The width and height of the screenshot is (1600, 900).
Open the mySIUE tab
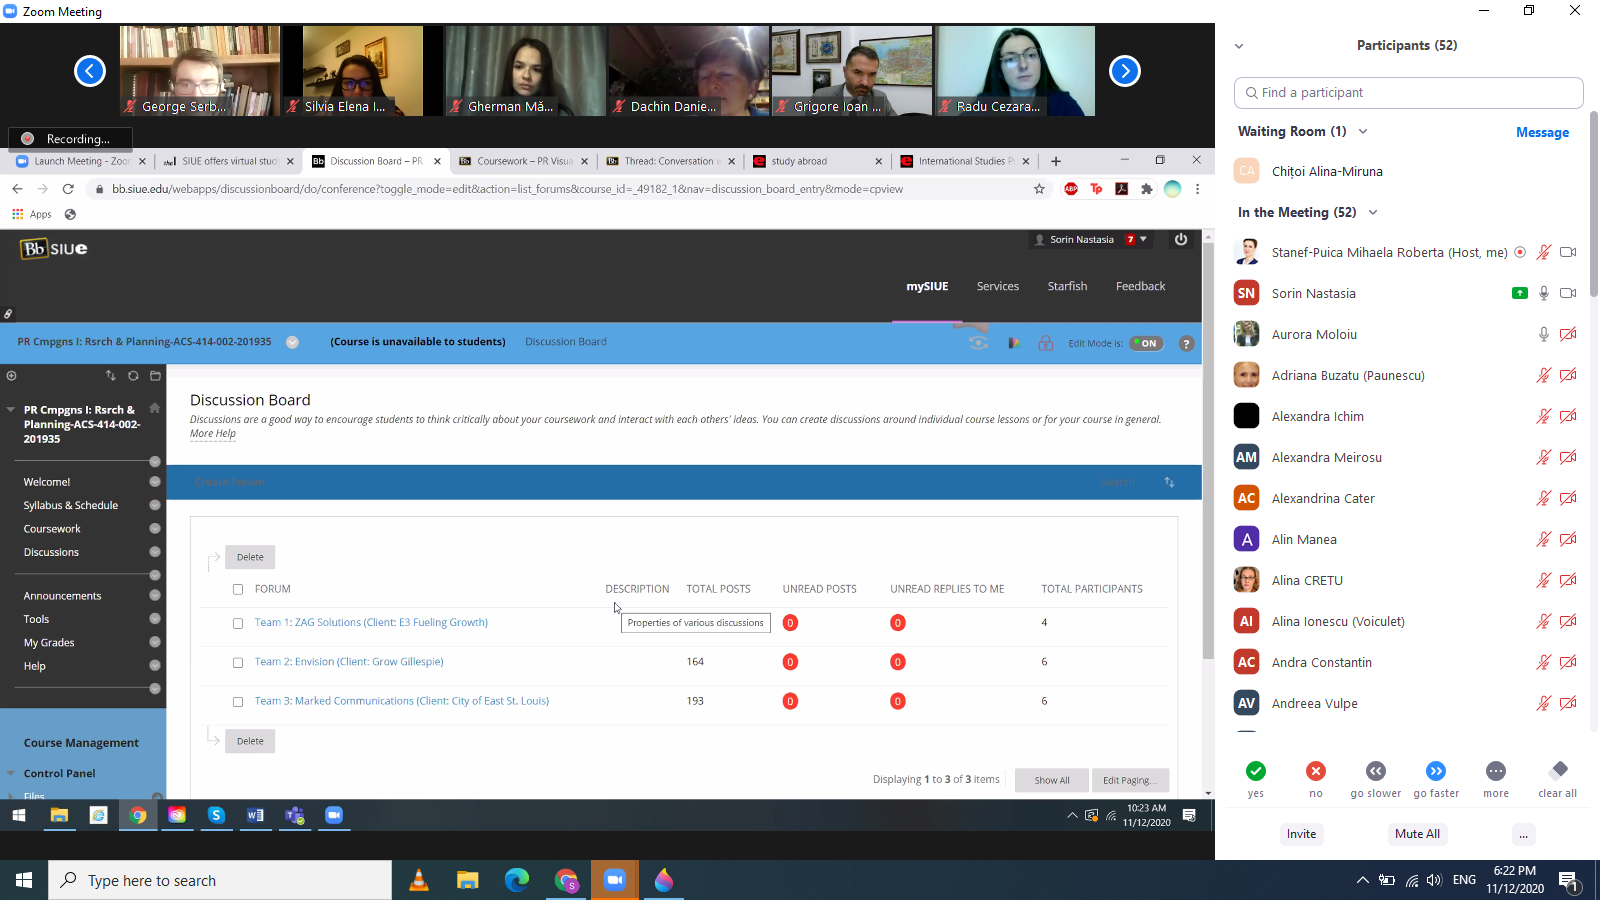pyautogui.click(x=927, y=286)
